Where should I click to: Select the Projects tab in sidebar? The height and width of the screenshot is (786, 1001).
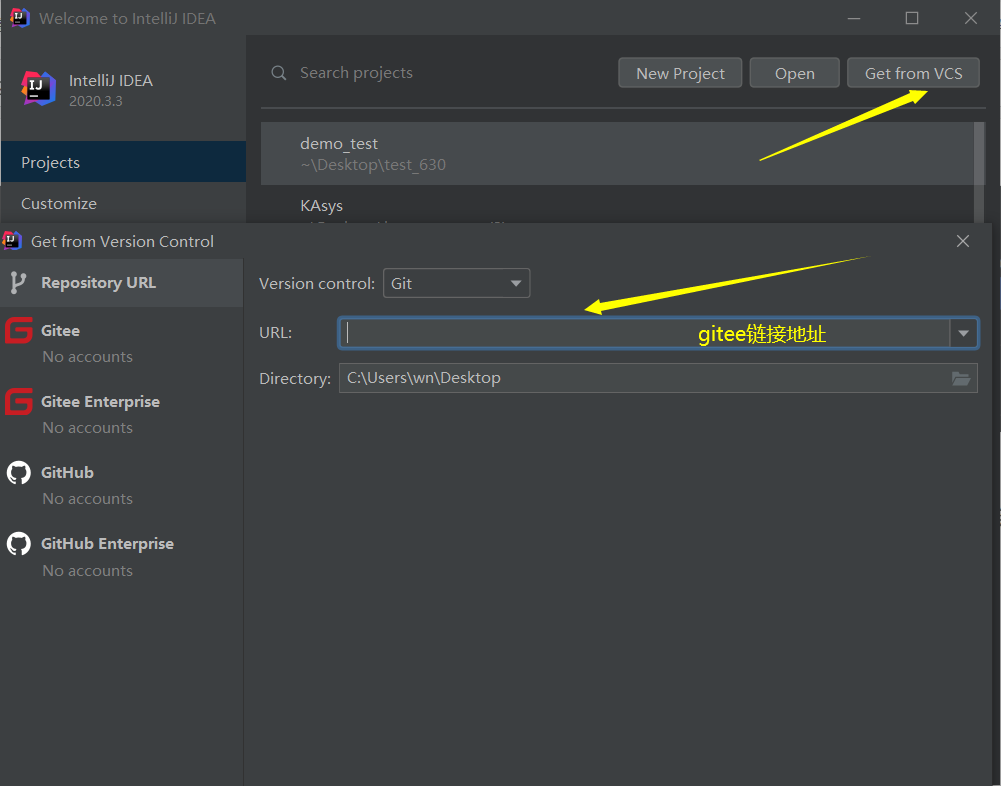point(123,162)
